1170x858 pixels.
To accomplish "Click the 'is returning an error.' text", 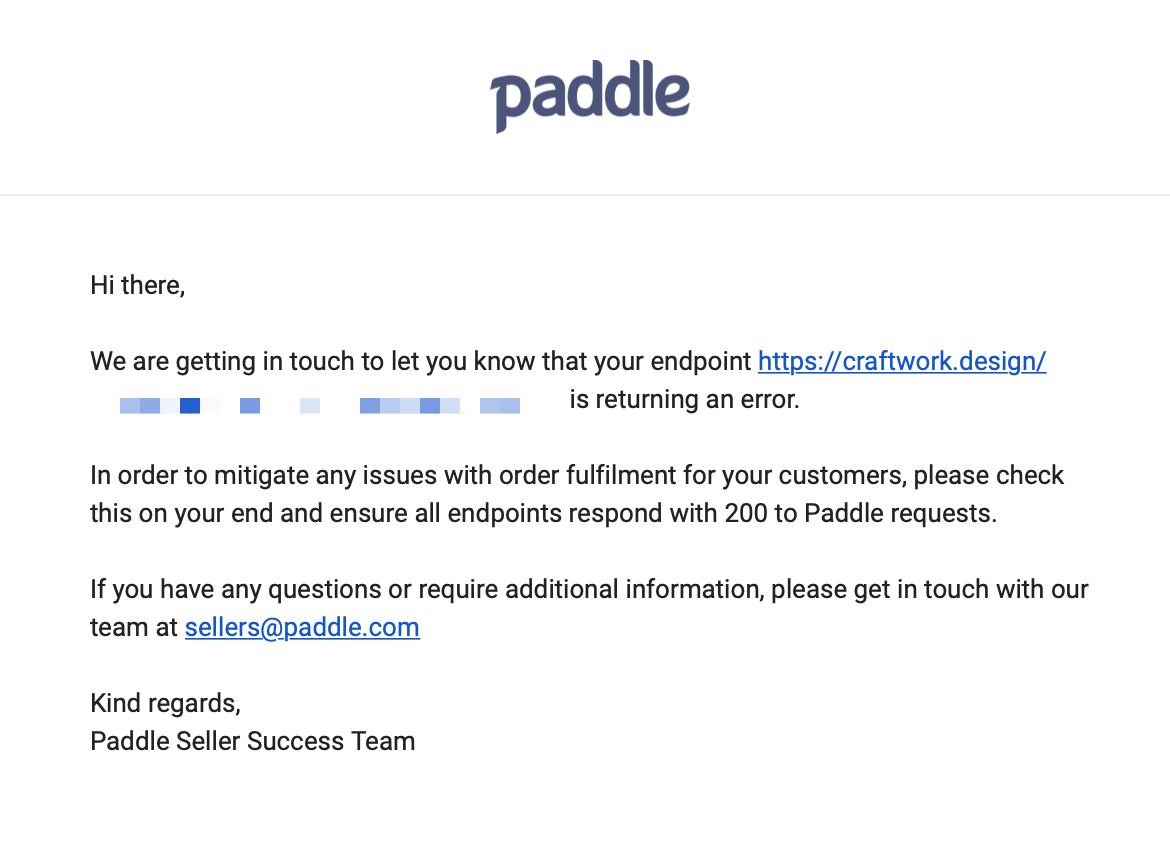I will 684,399.
